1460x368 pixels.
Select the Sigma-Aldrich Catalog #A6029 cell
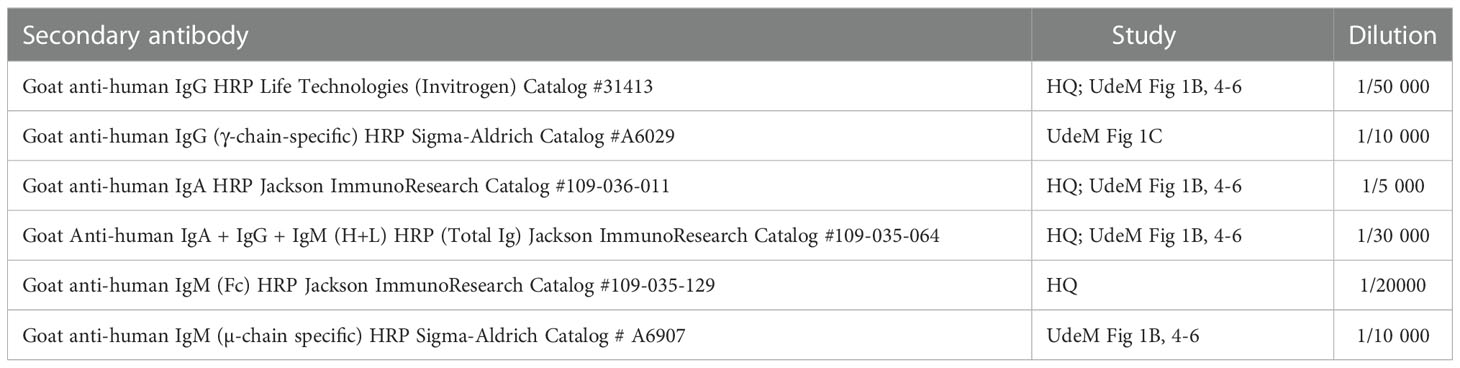(519, 137)
